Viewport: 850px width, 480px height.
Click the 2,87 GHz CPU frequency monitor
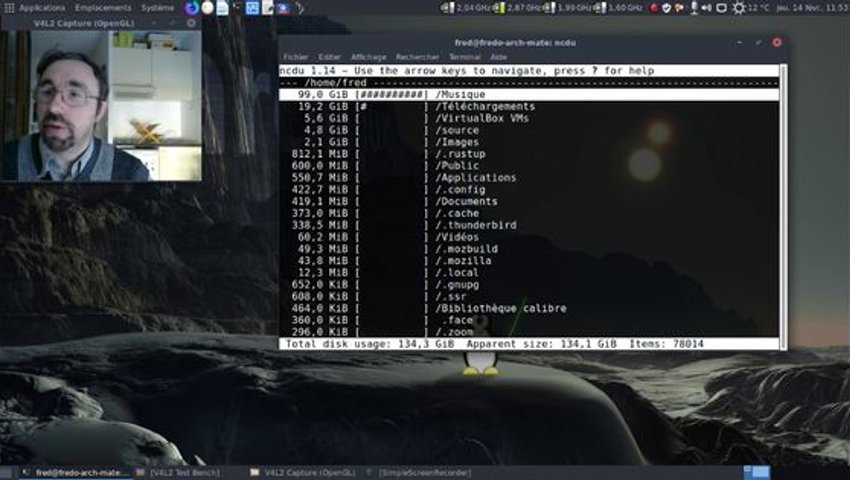coord(518,8)
